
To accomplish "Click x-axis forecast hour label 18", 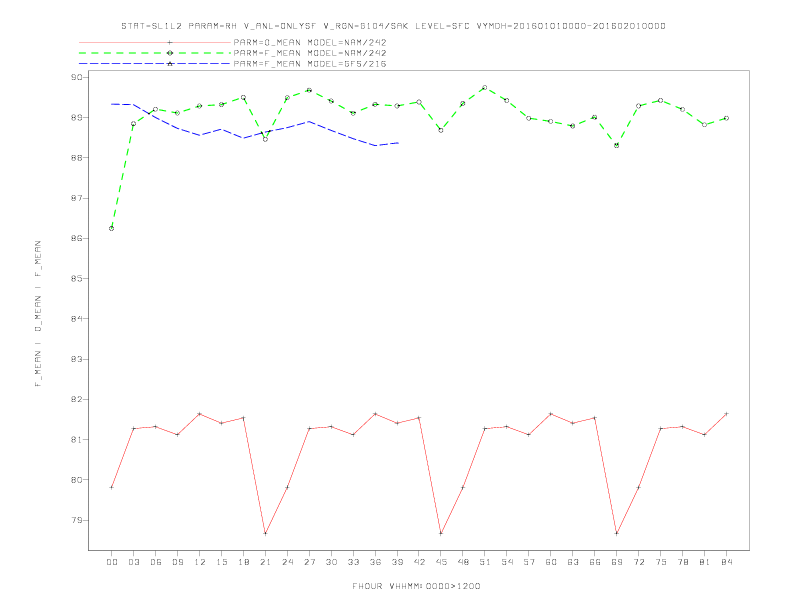I will point(243,562).
